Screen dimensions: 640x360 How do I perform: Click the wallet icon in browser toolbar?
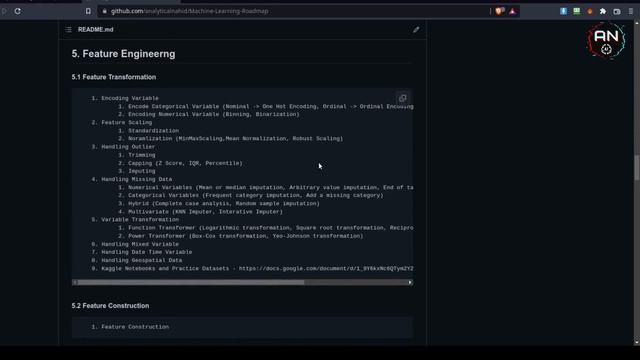coord(617,11)
